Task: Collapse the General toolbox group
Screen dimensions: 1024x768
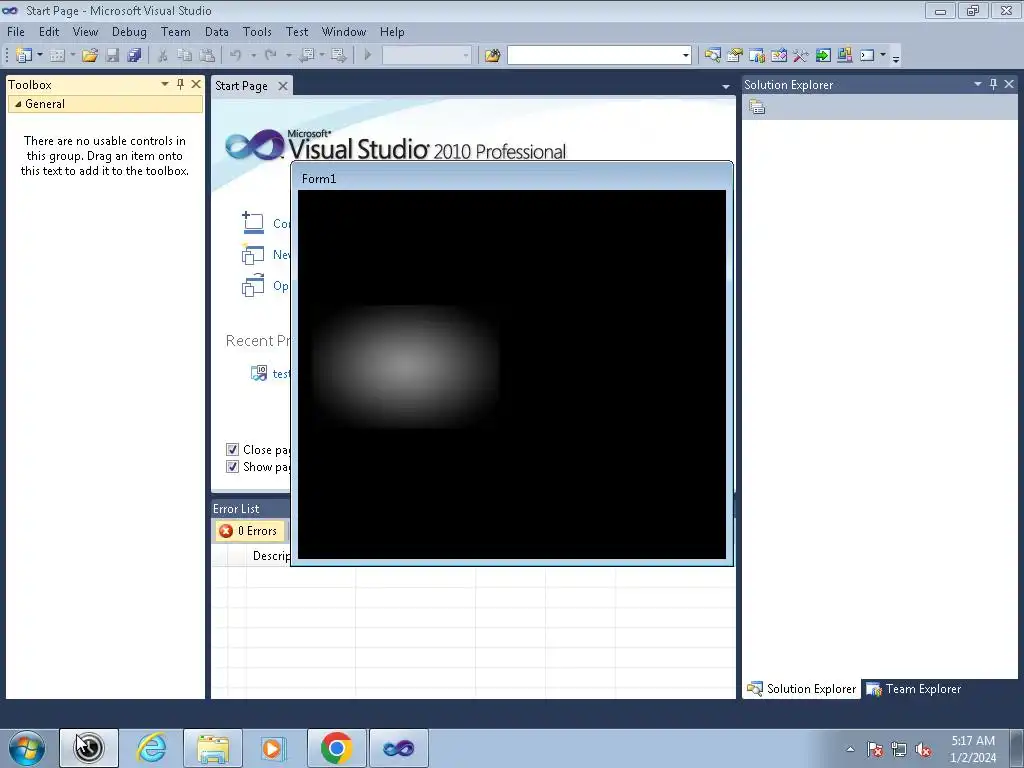Action: pos(18,104)
